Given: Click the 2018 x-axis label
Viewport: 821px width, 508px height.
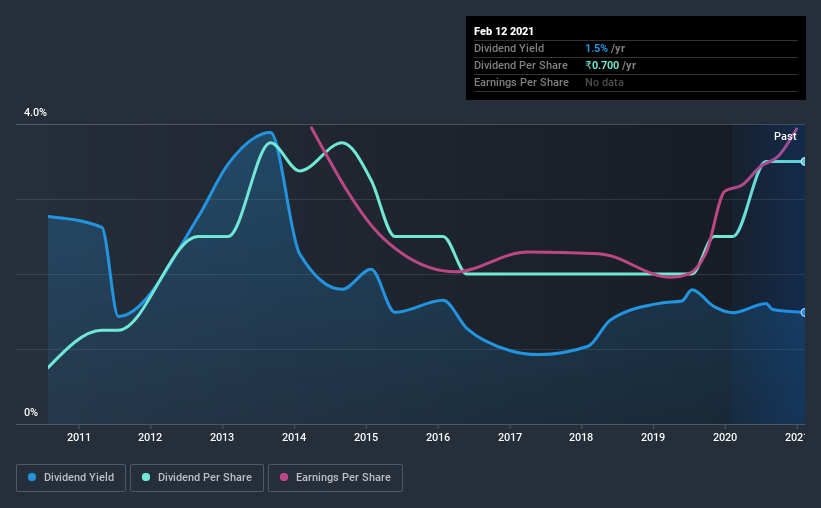Looking at the screenshot, I should pyautogui.click(x=581, y=437).
